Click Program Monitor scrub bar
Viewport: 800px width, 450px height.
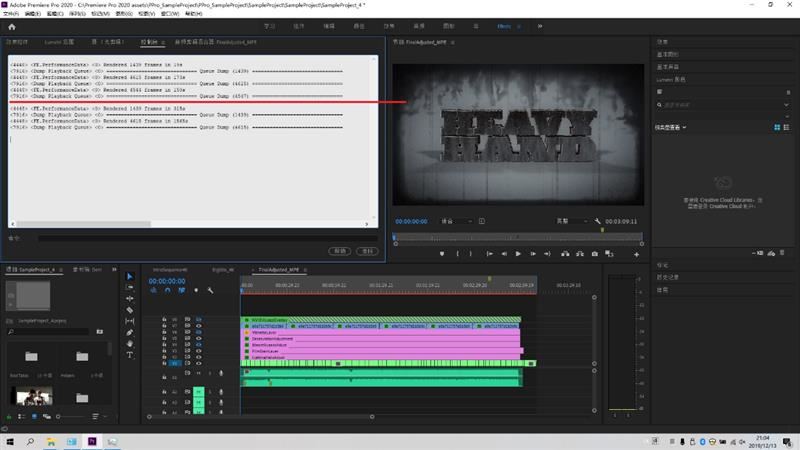pyautogui.click(x=518, y=237)
